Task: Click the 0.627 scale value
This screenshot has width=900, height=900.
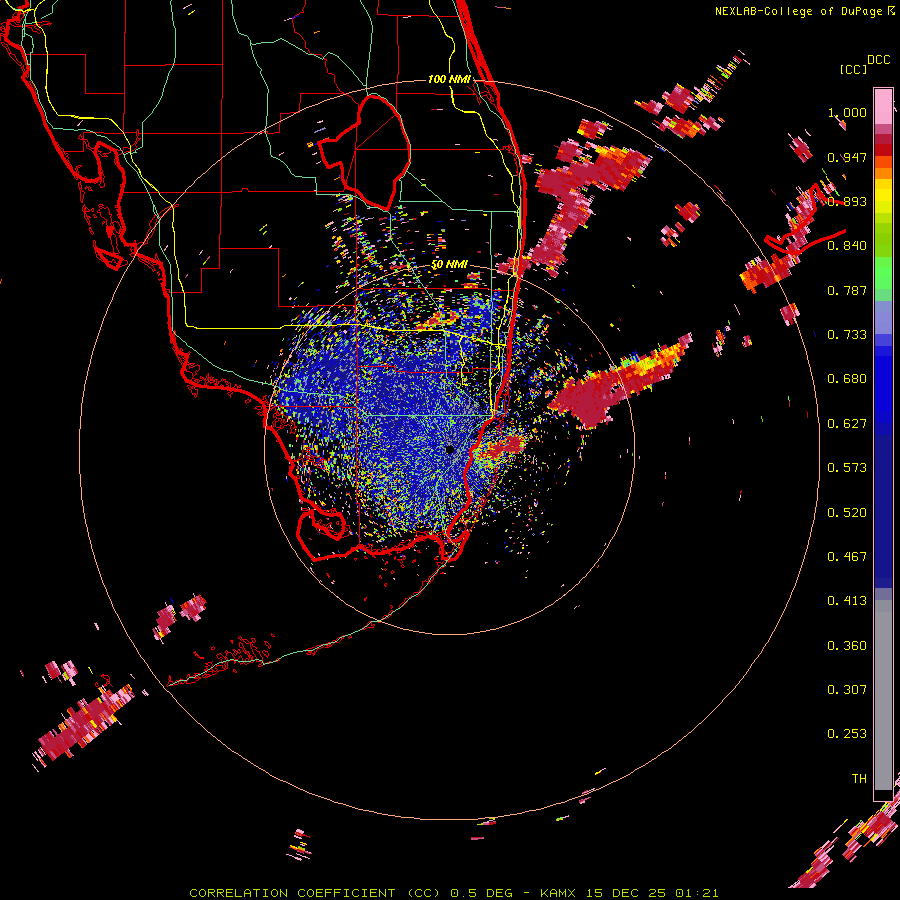Action: 847,424
